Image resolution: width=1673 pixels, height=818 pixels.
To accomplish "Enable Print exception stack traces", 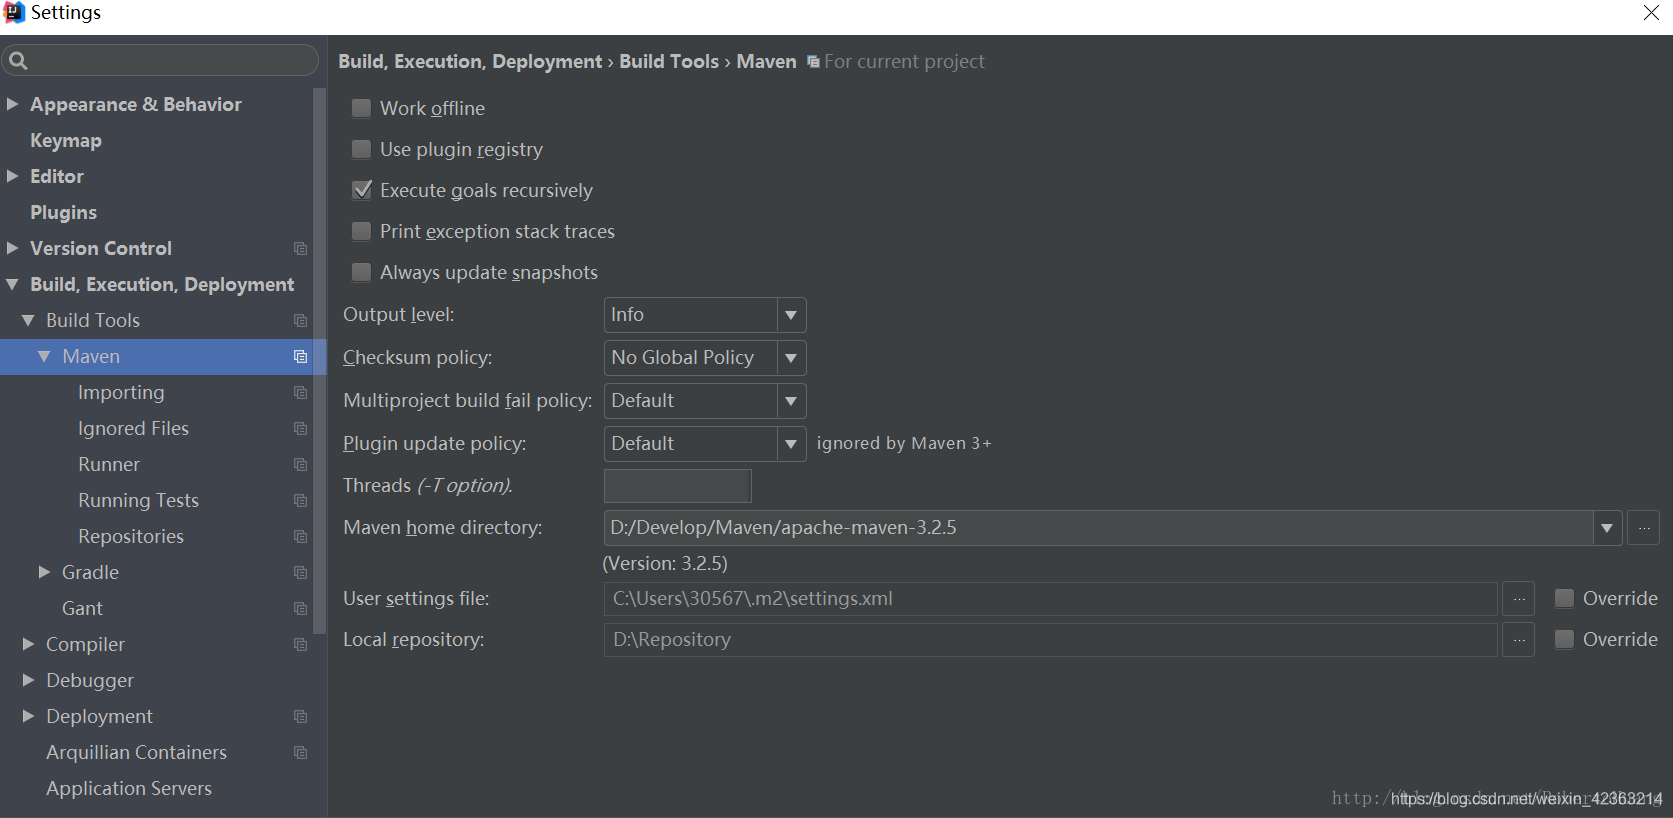I will (362, 231).
